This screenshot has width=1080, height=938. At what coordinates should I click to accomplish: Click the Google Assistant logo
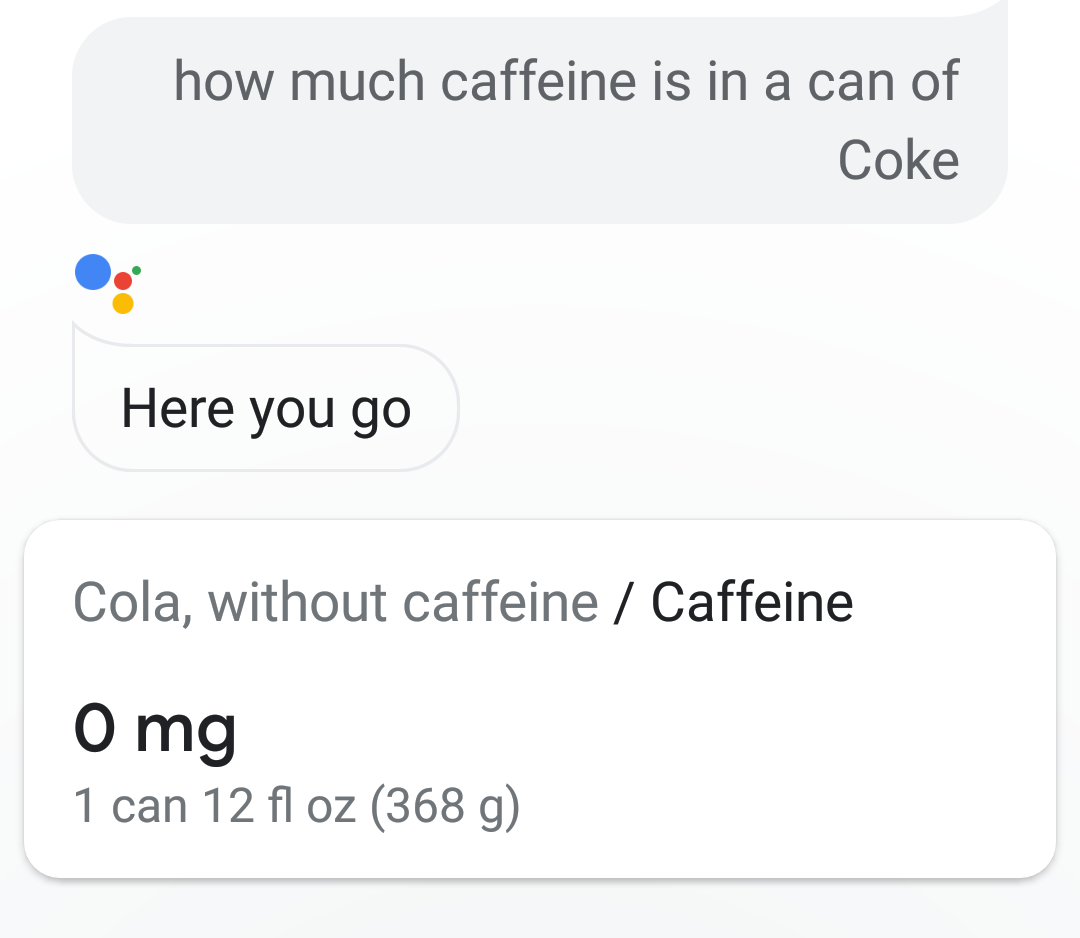pos(108,284)
